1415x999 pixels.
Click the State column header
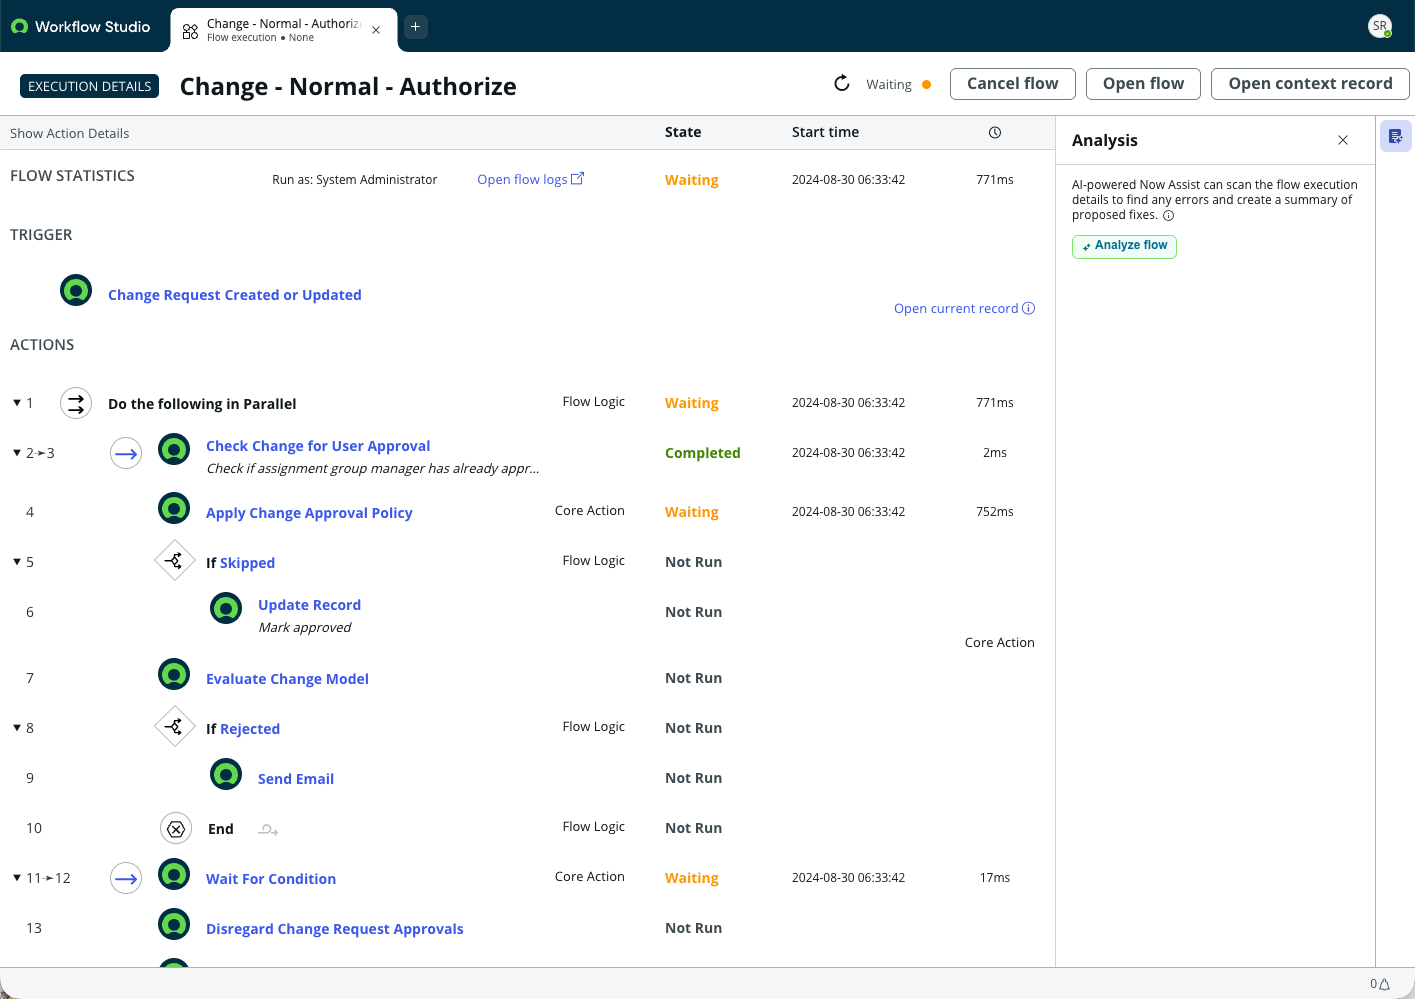(683, 132)
